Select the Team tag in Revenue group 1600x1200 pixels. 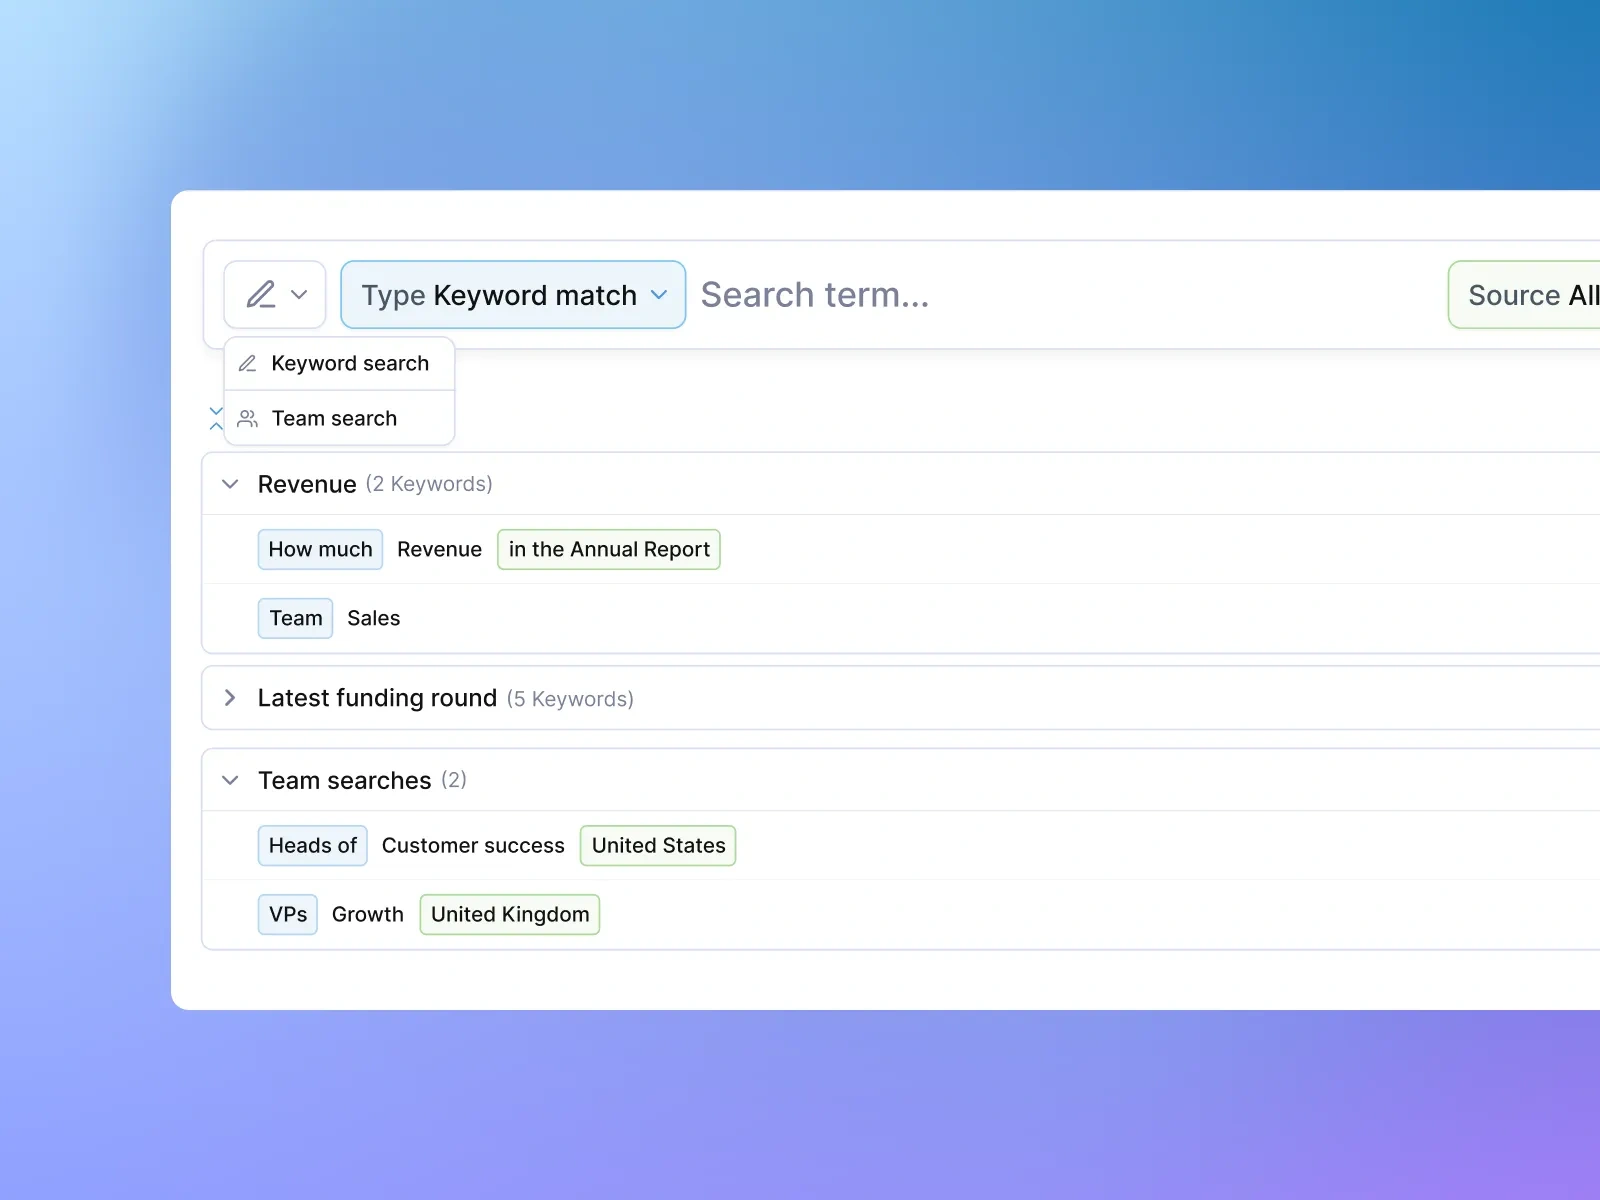(x=295, y=618)
